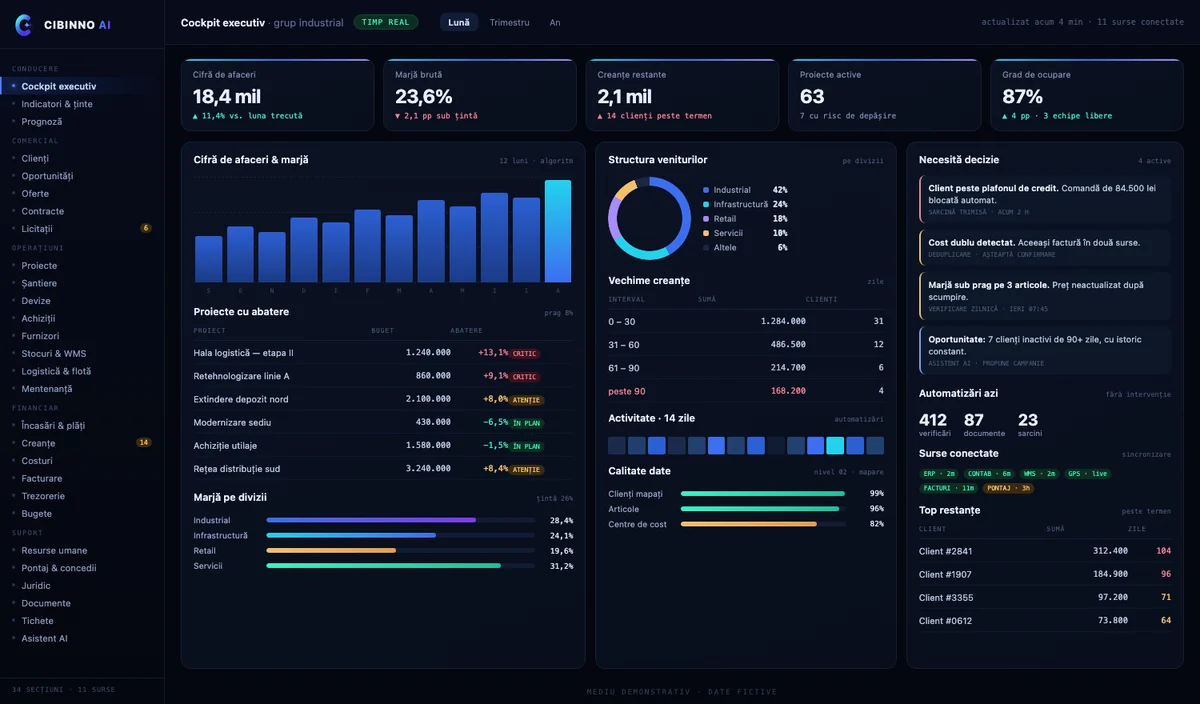
Task: Click the revenue structure donut chart
Action: [650, 218]
